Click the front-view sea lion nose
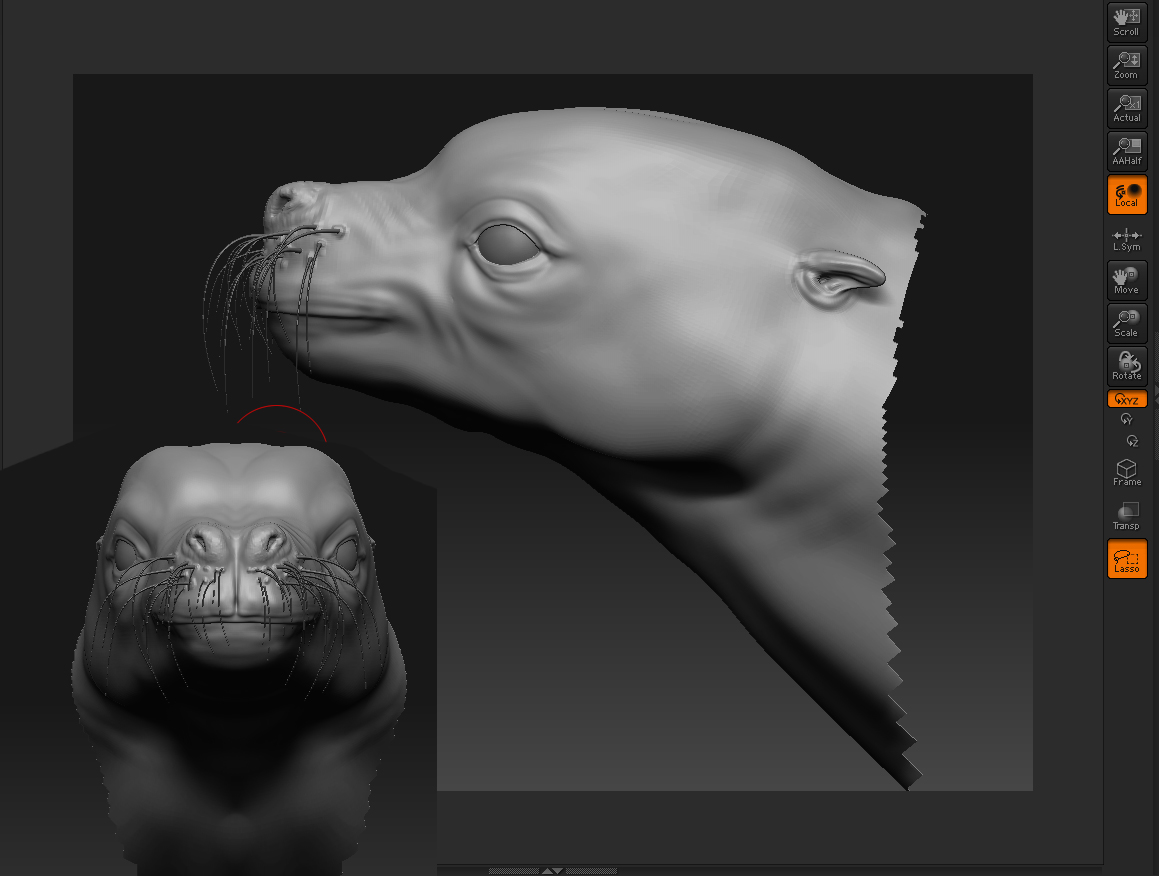The width and height of the screenshot is (1159, 876). click(238, 547)
